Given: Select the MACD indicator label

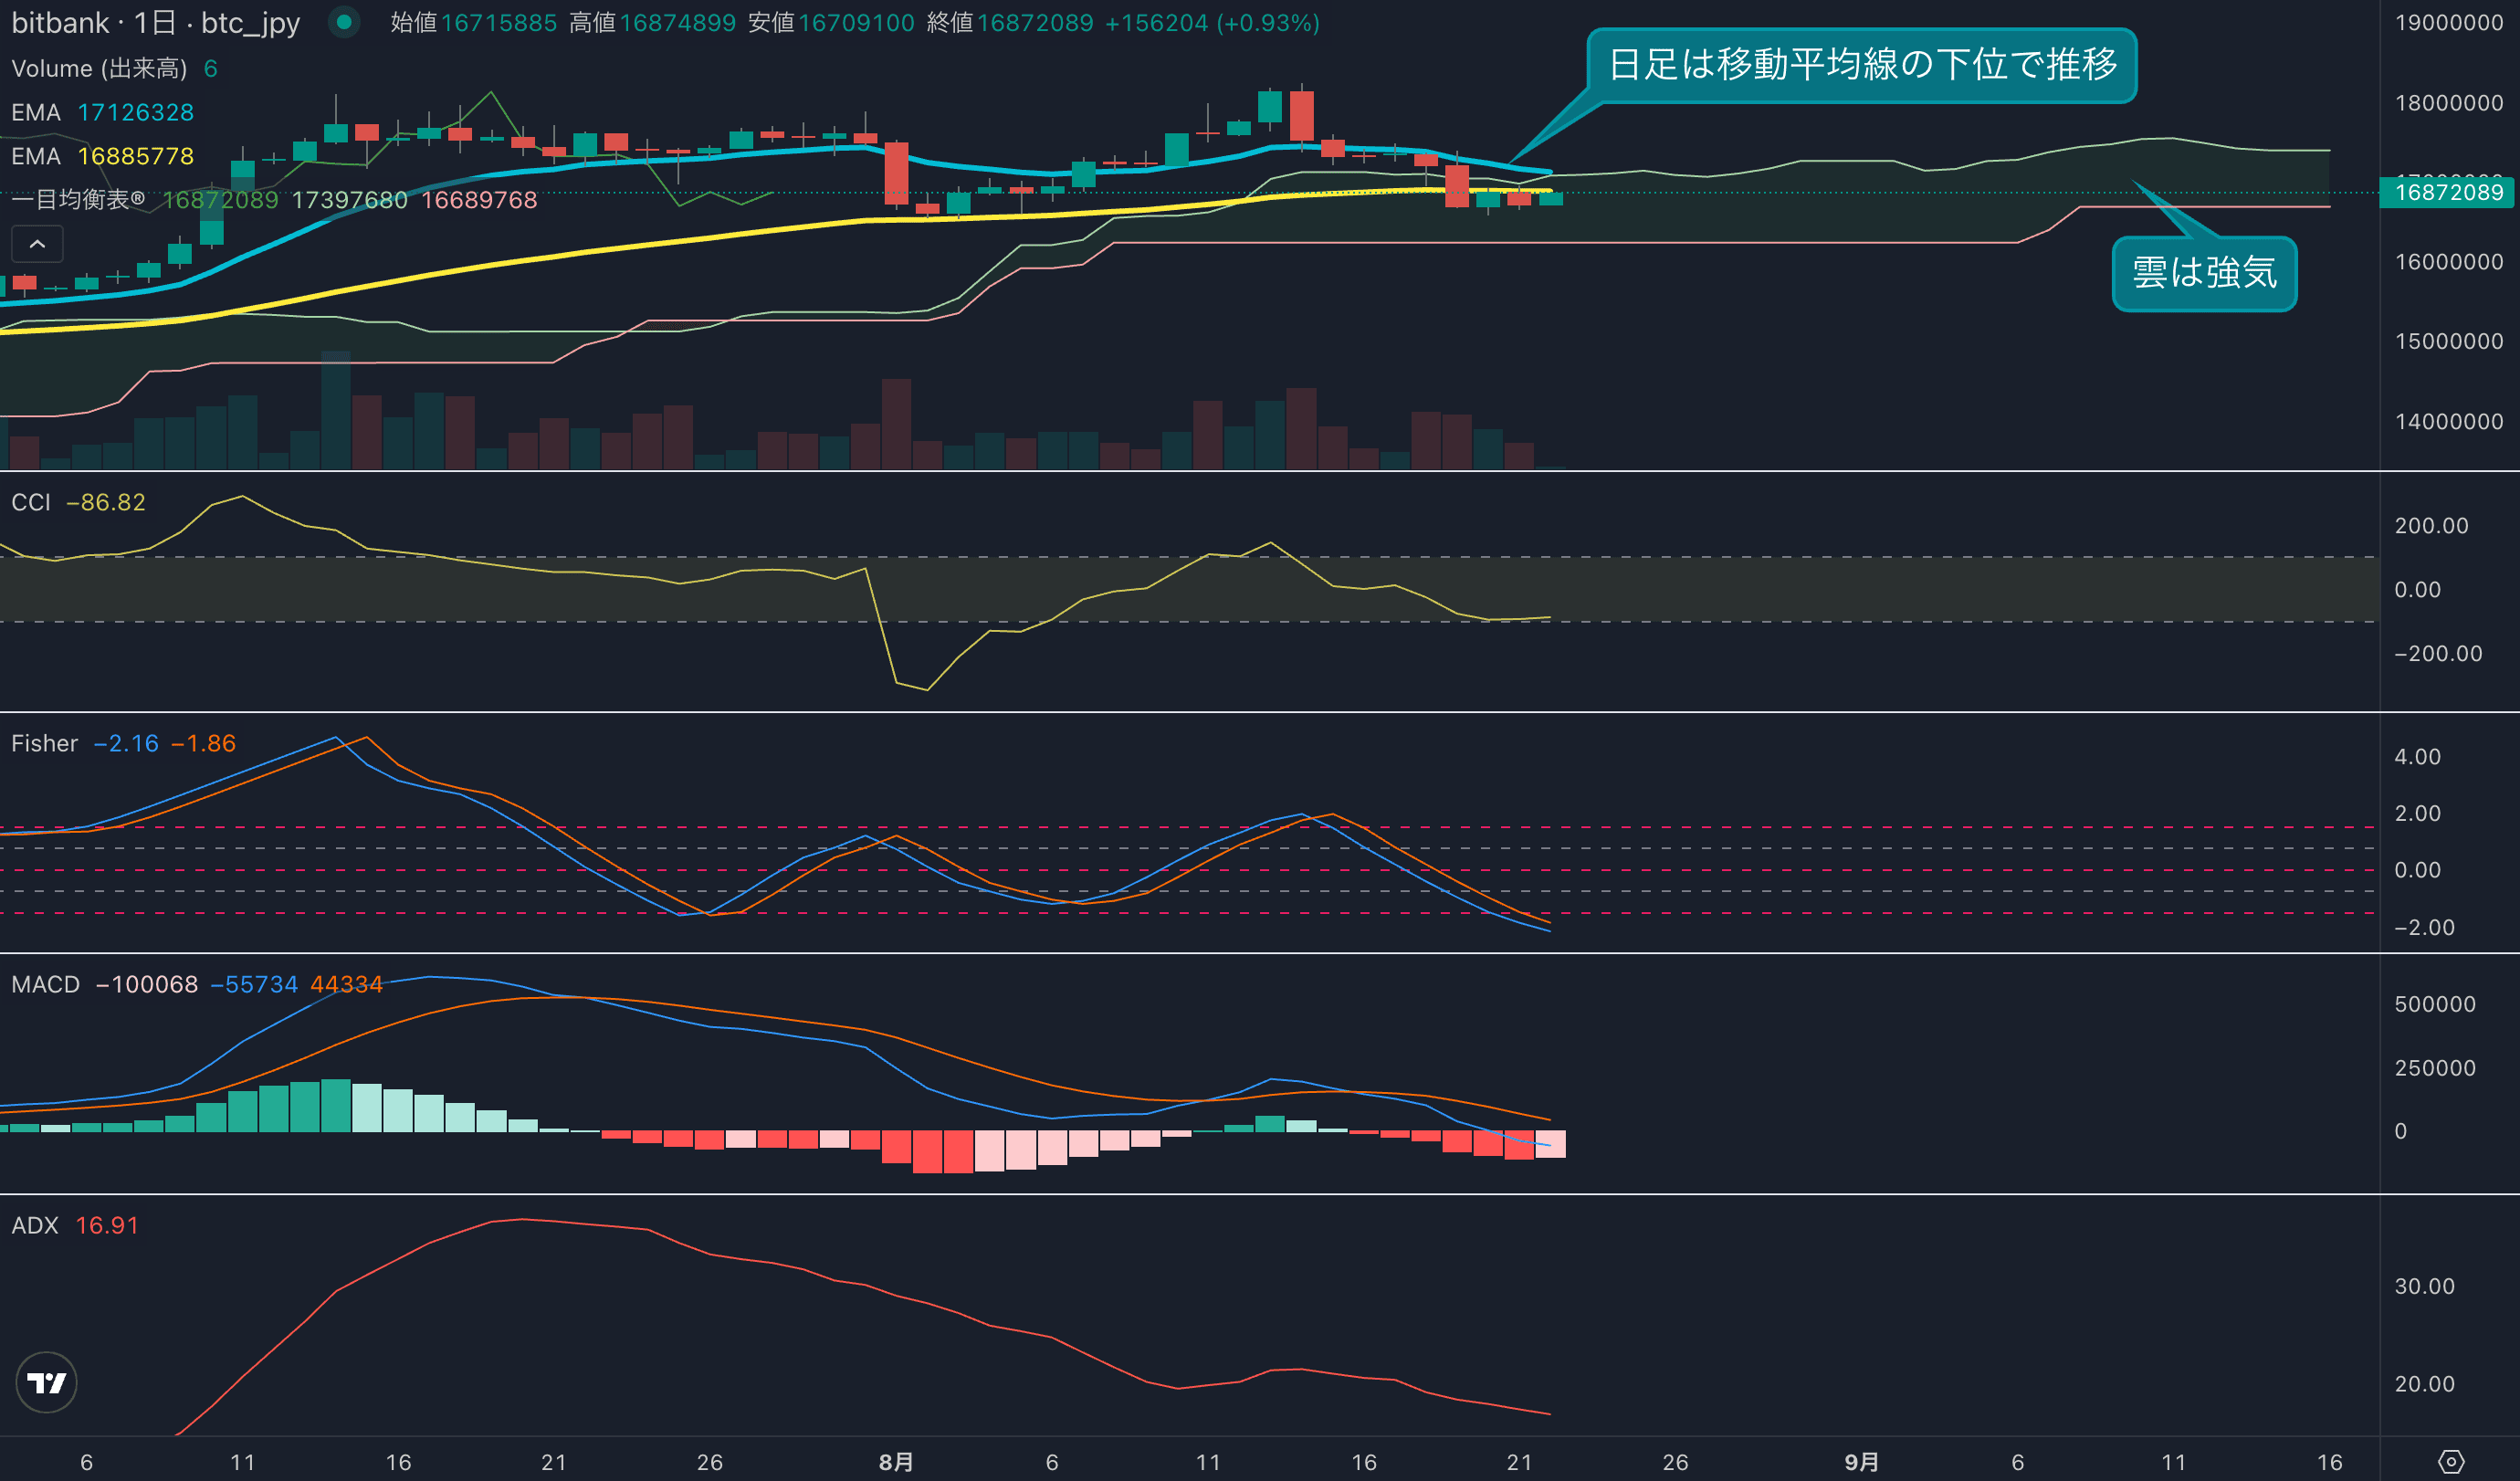Looking at the screenshot, I should [45, 984].
